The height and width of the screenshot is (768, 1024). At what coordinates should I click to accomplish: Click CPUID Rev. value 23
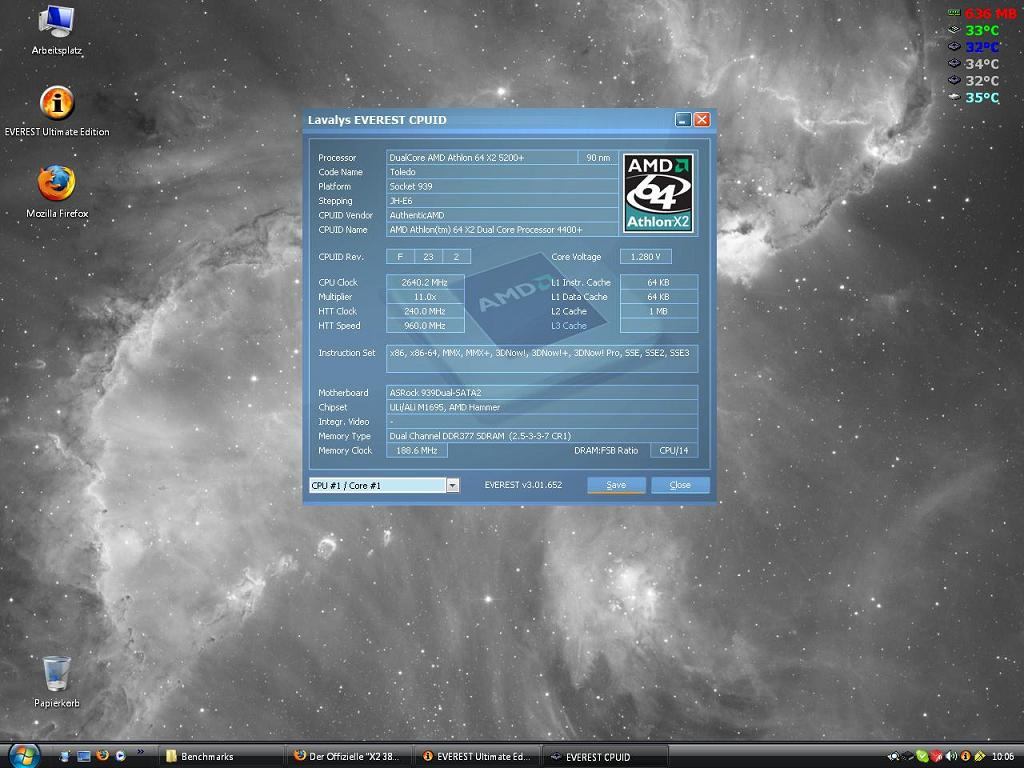click(428, 257)
